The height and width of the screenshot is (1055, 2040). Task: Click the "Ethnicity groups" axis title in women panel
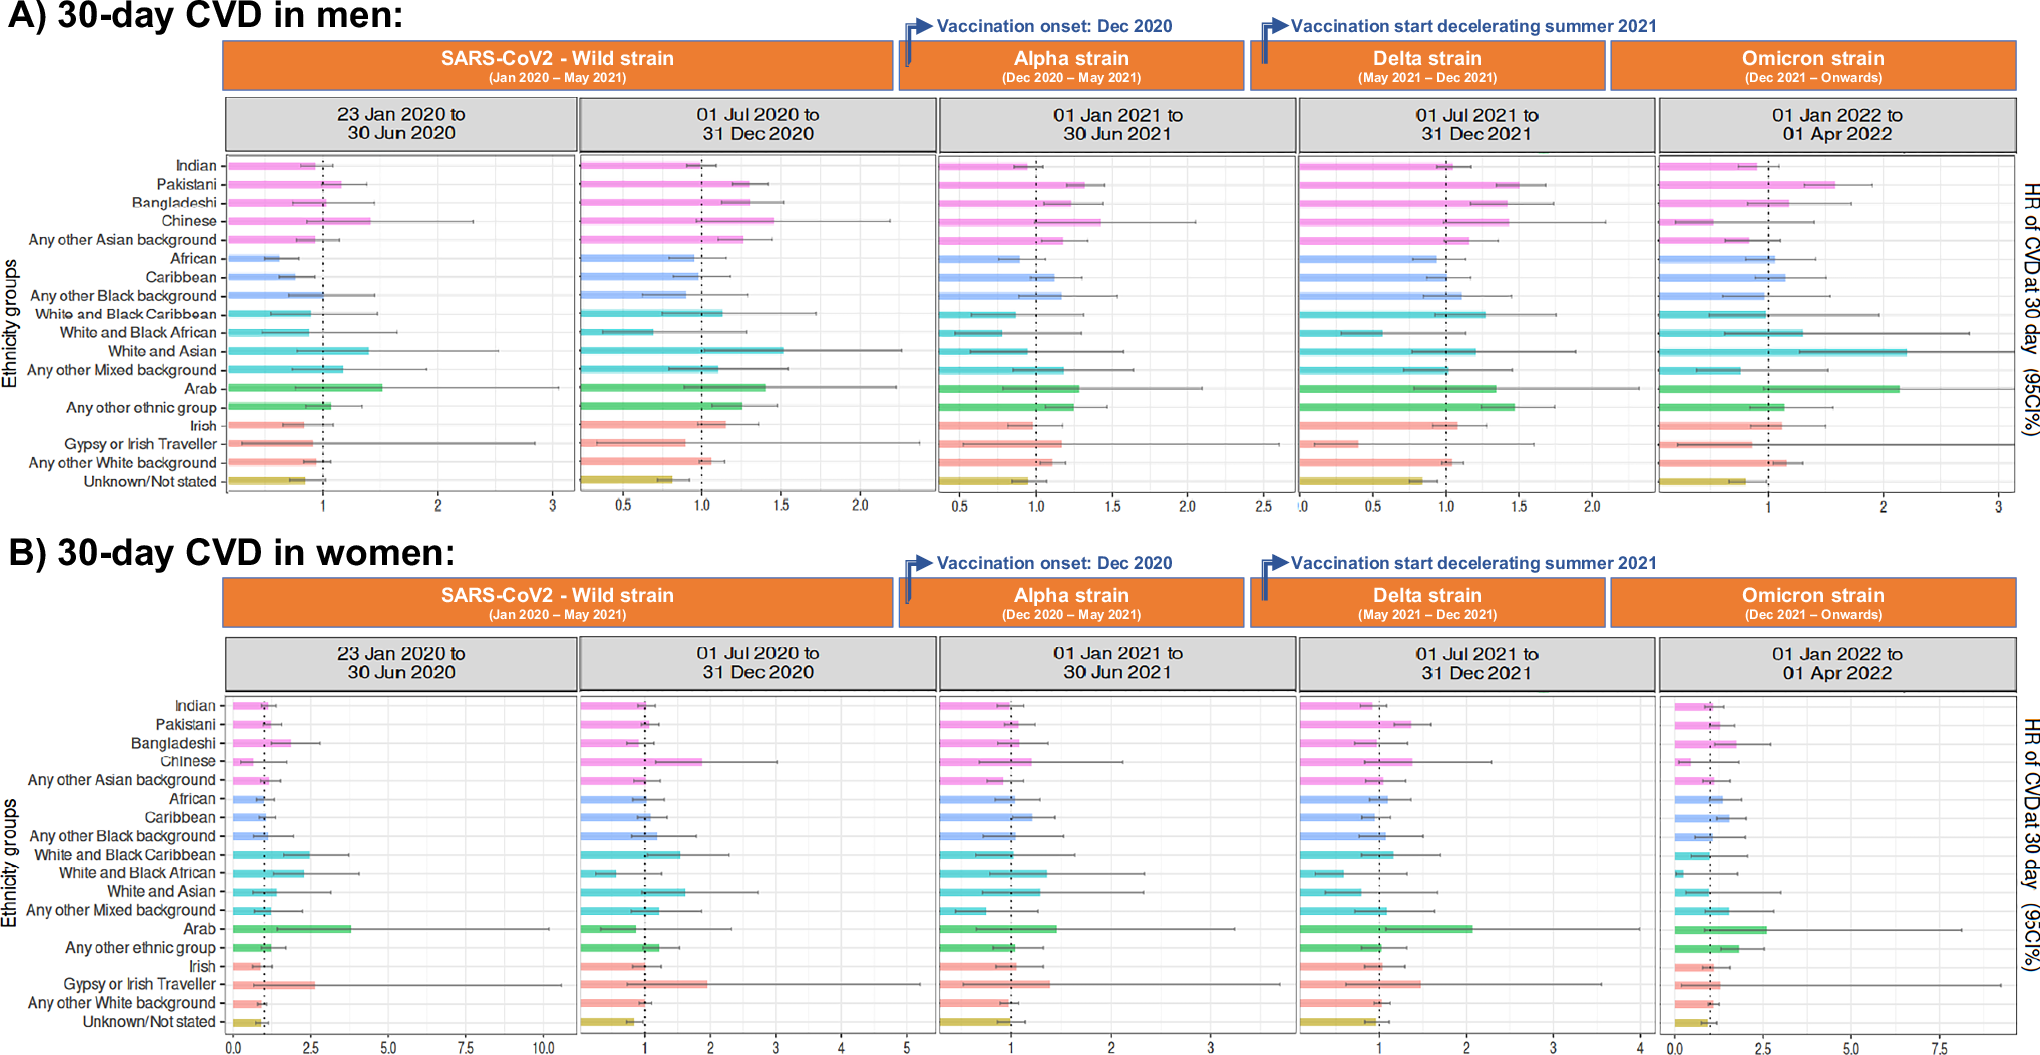pos(10,863)
